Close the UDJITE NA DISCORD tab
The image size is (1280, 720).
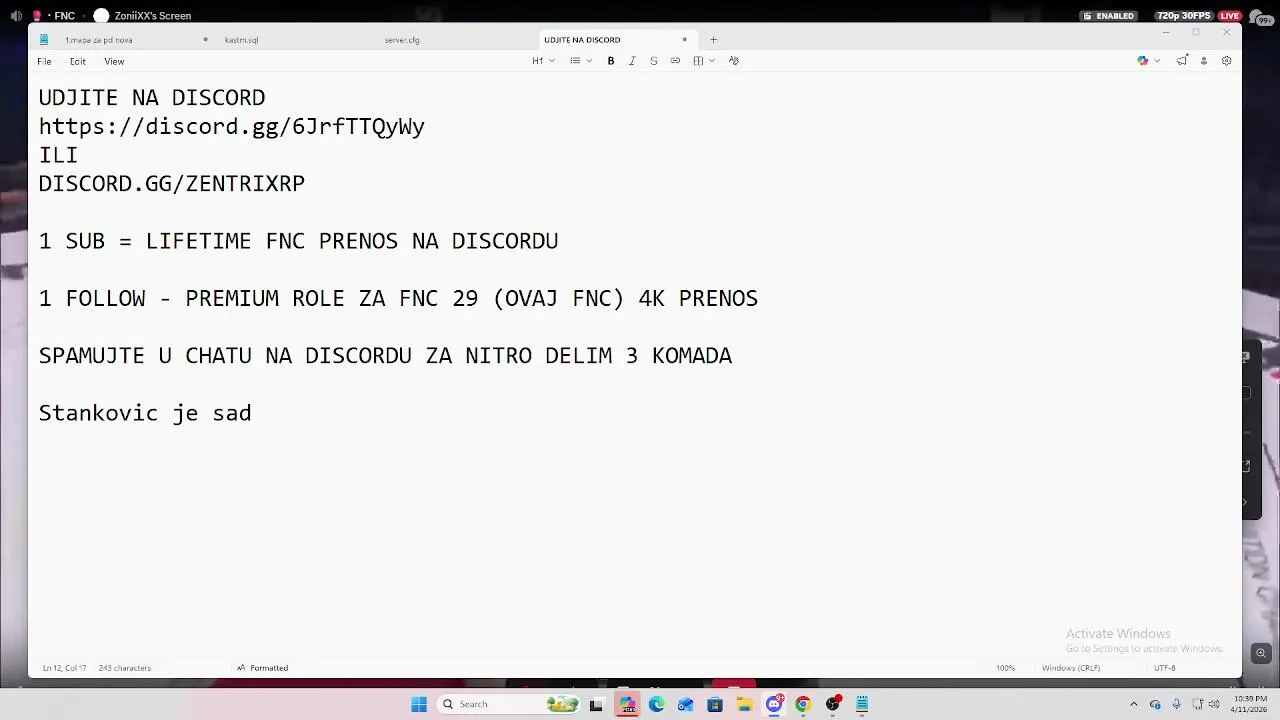[x=684, y=40]
